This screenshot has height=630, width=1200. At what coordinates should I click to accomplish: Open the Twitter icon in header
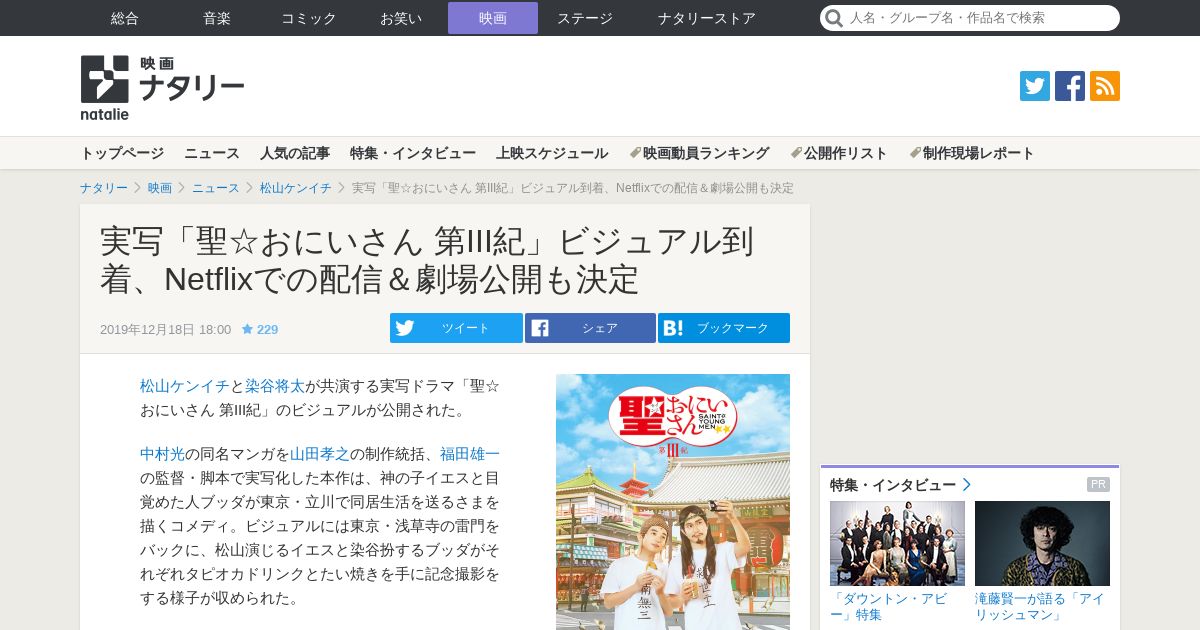coord(1035,86)
